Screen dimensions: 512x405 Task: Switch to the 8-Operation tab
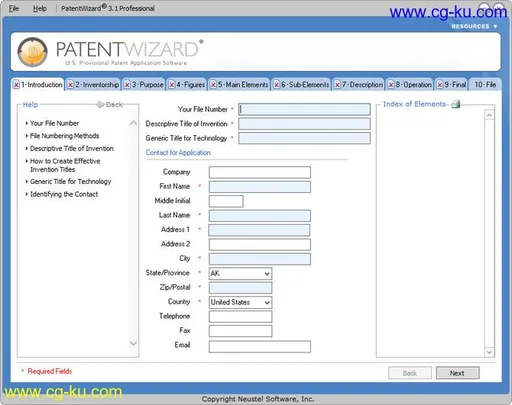point(410,85)
